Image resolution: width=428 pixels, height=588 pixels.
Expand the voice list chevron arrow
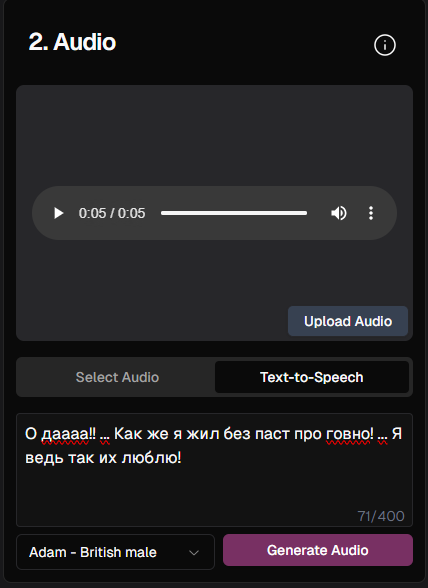194,552
